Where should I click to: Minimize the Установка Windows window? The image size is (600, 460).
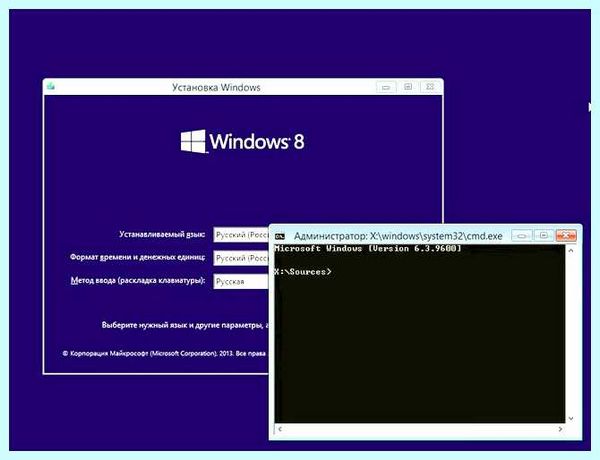coord(386,87)
